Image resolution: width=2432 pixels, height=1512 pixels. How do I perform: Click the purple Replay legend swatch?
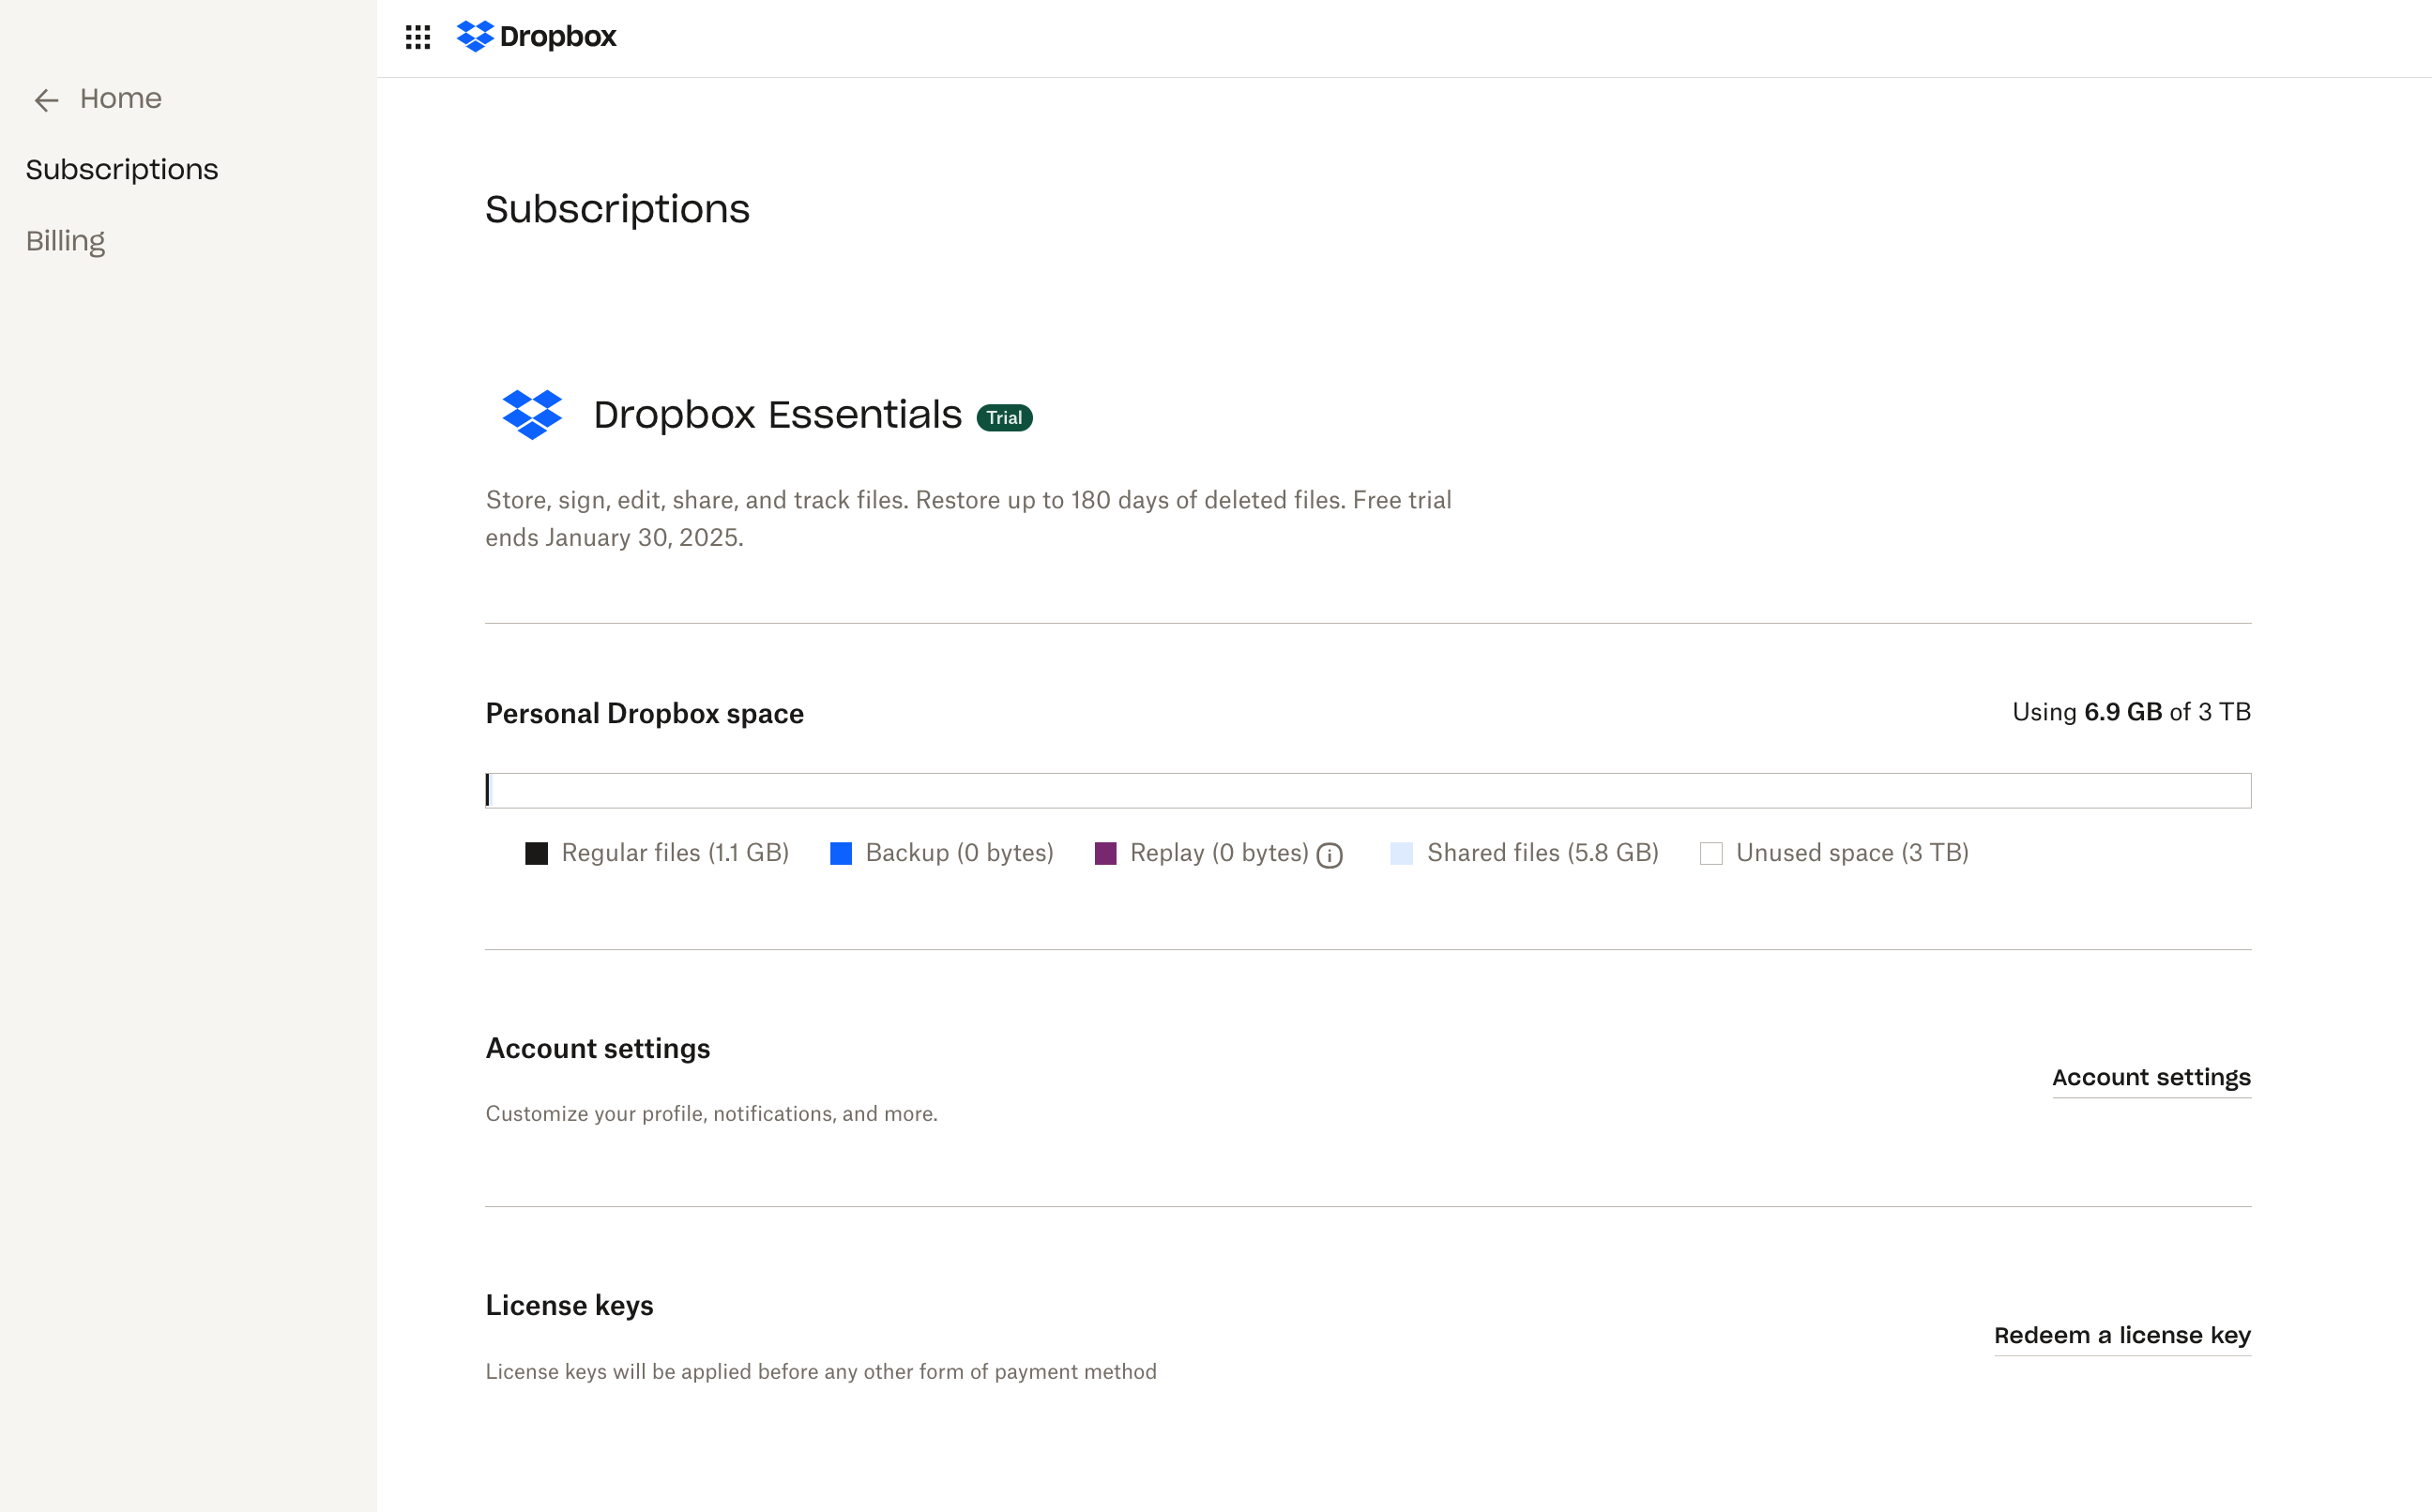click(x=1105, y=853)
